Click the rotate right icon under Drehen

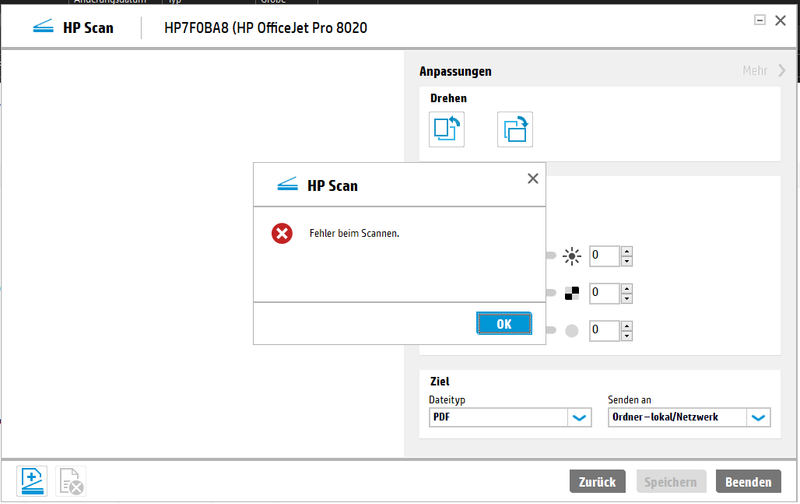coord(515,130)
